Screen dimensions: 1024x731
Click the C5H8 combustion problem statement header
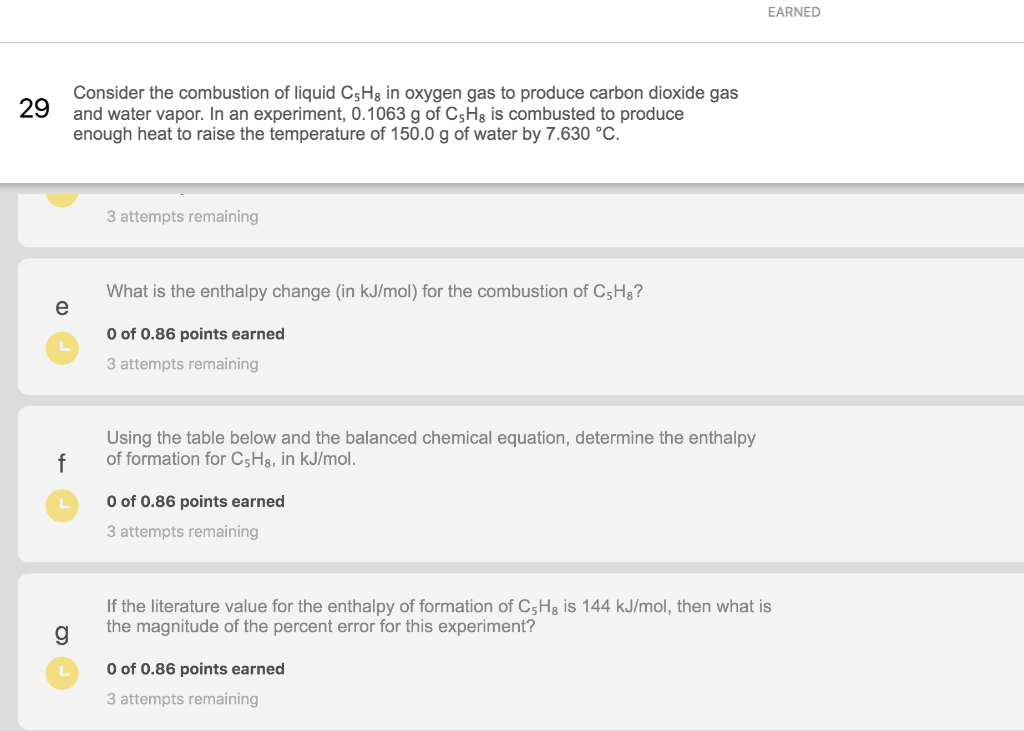tap(406, 113)
